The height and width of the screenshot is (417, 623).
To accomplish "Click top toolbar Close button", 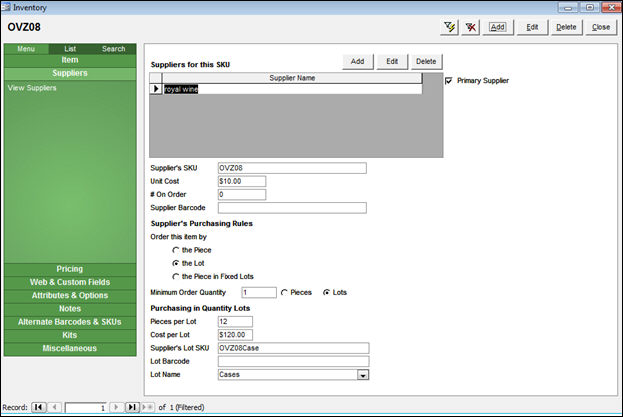I will point(601,27).
